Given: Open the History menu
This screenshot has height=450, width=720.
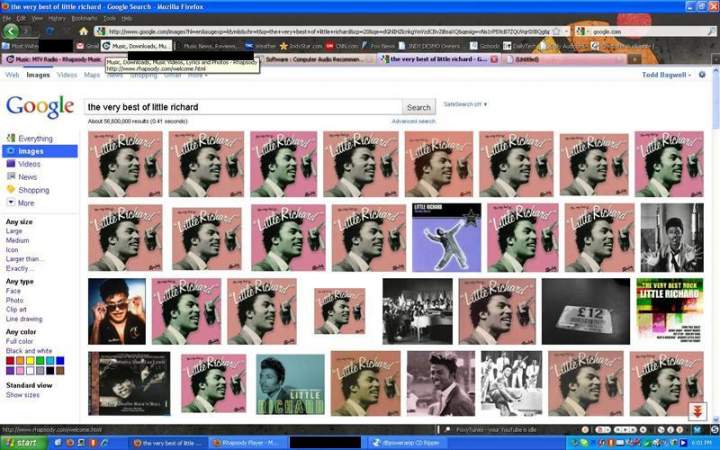Looking at the screenshot, I should click(57, 18).
